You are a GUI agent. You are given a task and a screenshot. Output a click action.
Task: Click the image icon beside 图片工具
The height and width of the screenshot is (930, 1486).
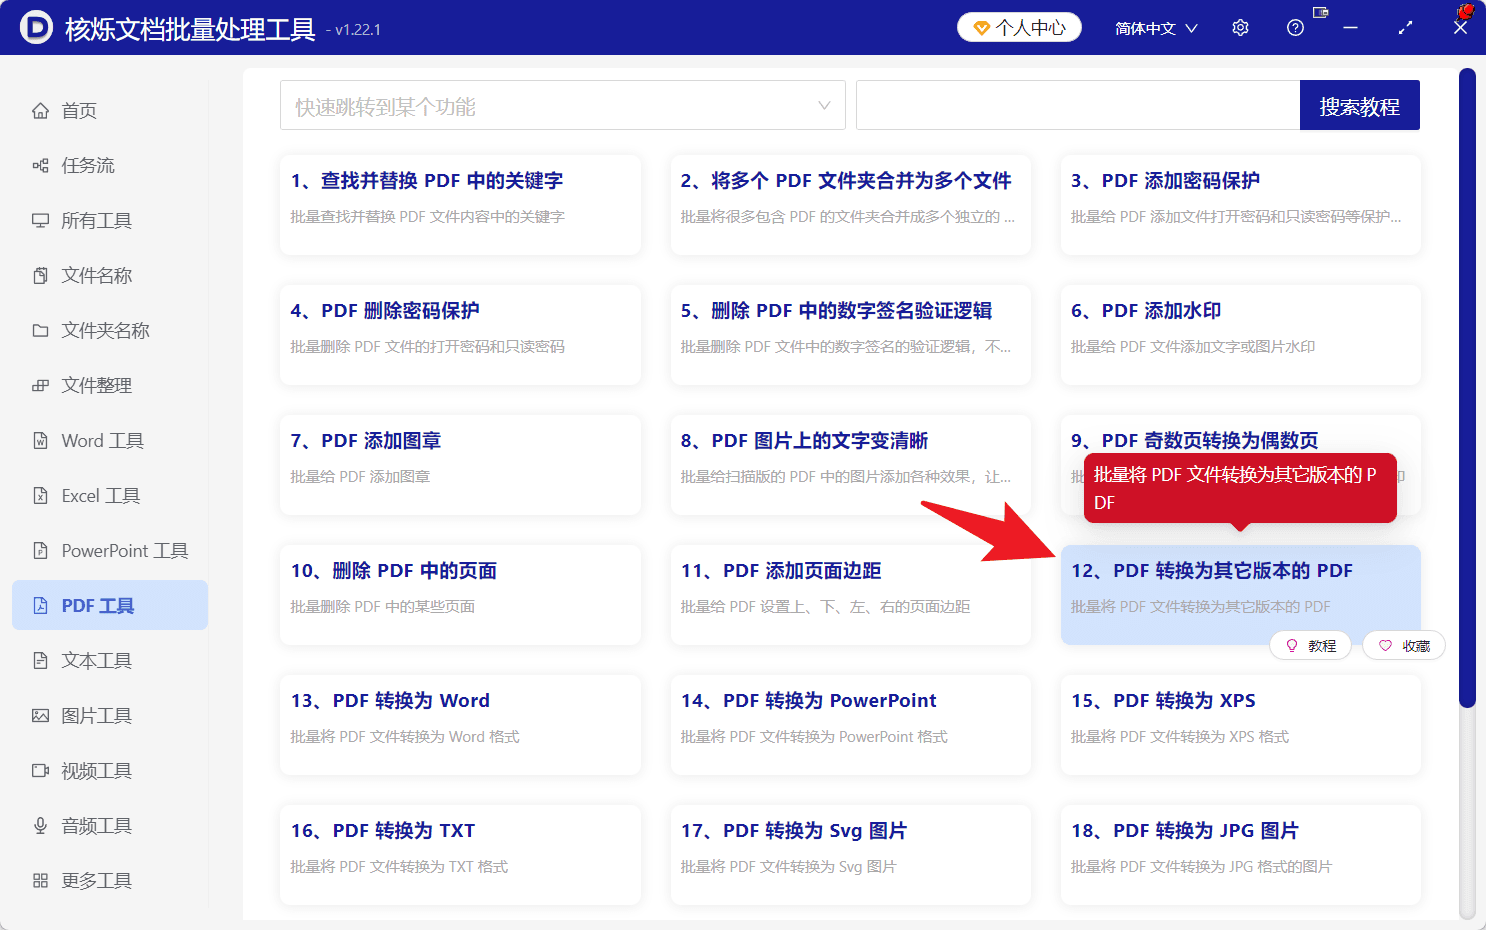(x=40, y=716)
